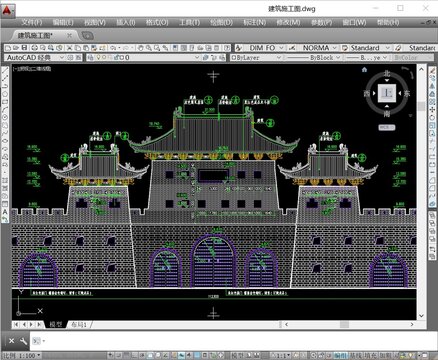Click the 西 direction on ViewCube
The width and height of the screenshot is (438, 360).
[367, 94]
